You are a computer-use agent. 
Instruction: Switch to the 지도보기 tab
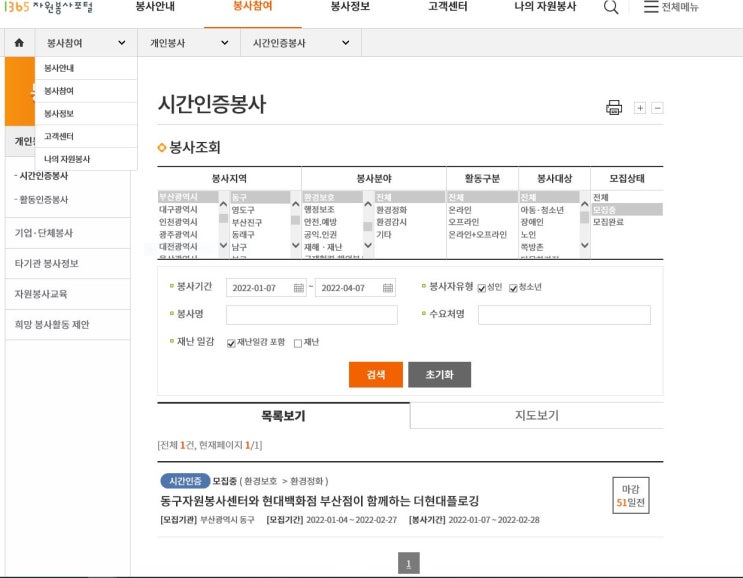pyautogui.click(x=537, y=415)
